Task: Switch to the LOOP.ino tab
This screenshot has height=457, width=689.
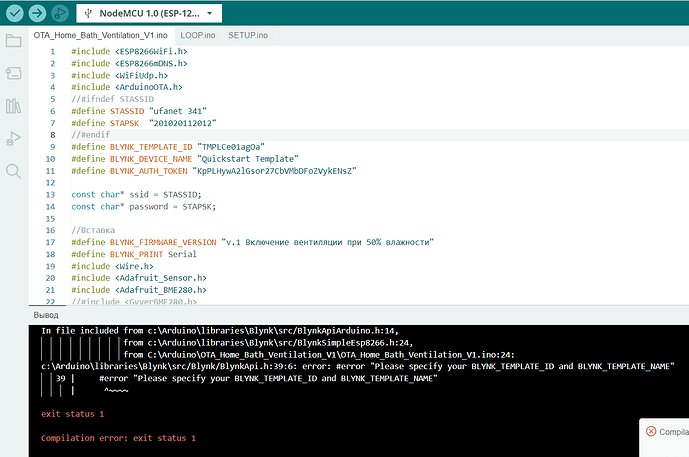Action: [198, 35]
